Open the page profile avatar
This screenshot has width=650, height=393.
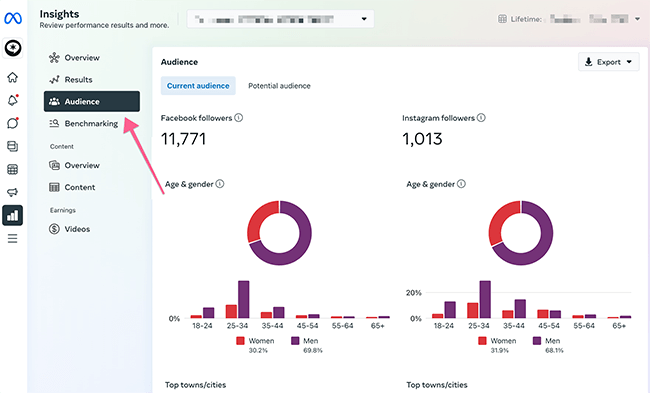pos(13,48)
